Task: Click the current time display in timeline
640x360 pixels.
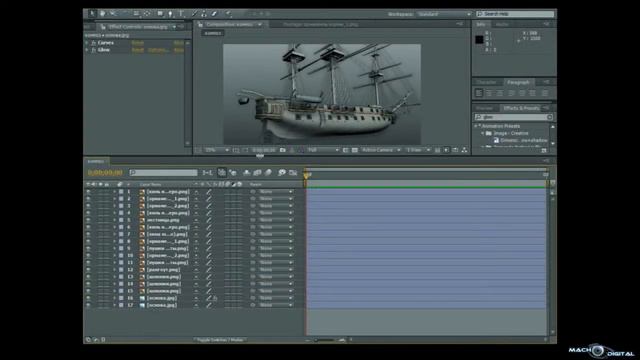Action: tap(105, 173)
